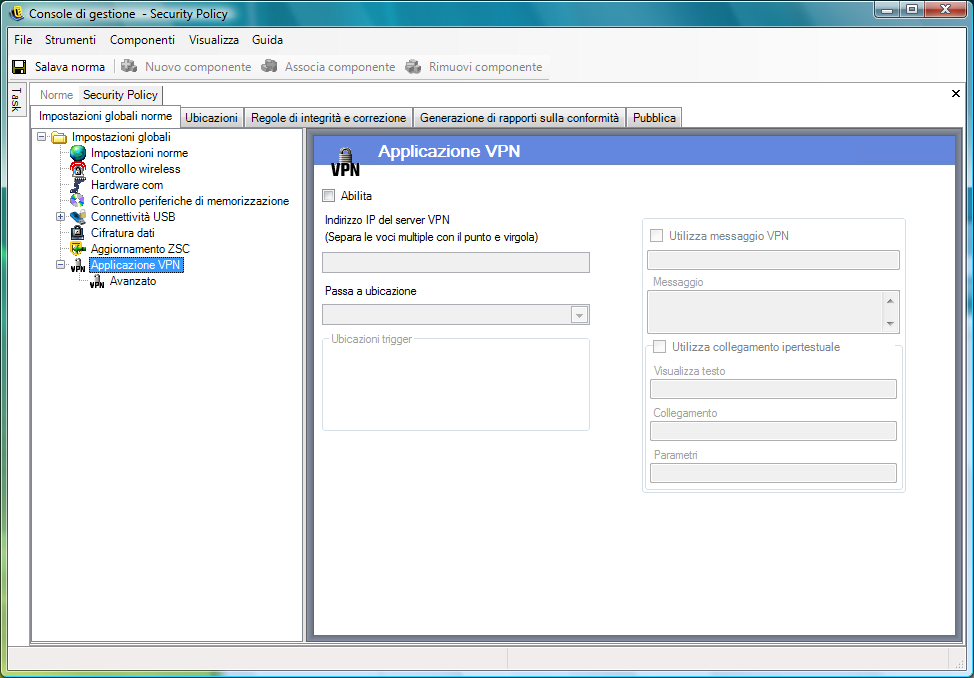Click the Avanzato VPN icon

click(97, 282)
